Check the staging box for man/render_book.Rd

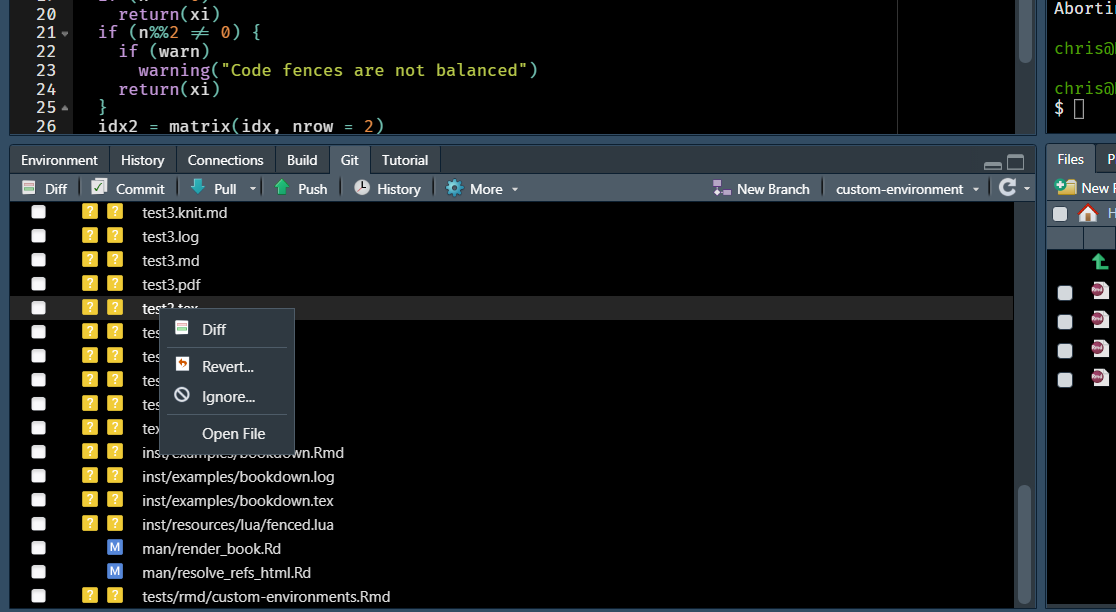click(37, 547)
